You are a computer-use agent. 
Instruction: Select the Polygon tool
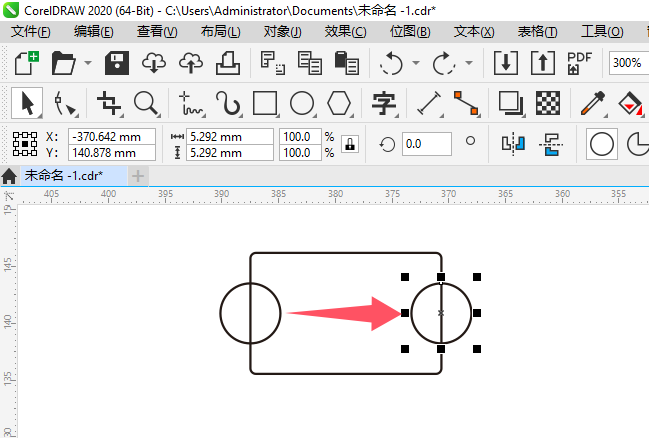[339, 103]
